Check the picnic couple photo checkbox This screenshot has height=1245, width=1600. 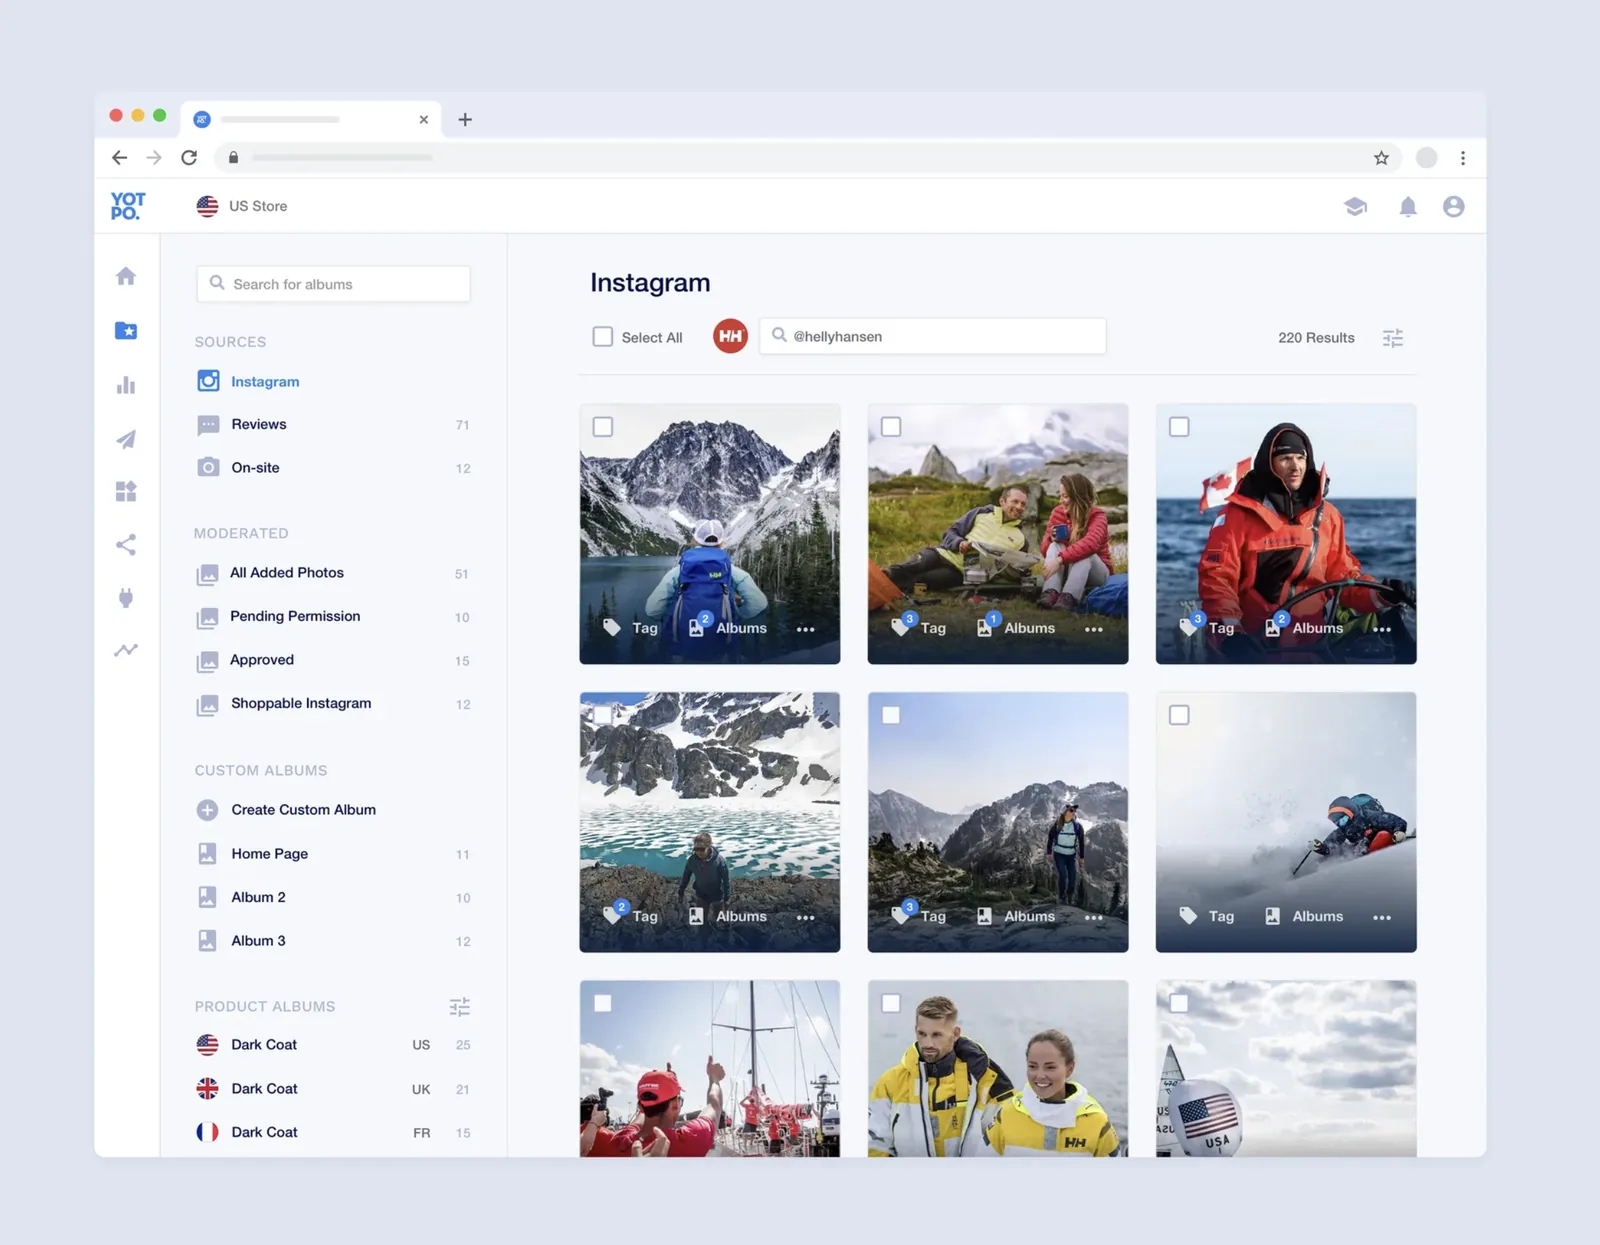click(x=891, y=427)
